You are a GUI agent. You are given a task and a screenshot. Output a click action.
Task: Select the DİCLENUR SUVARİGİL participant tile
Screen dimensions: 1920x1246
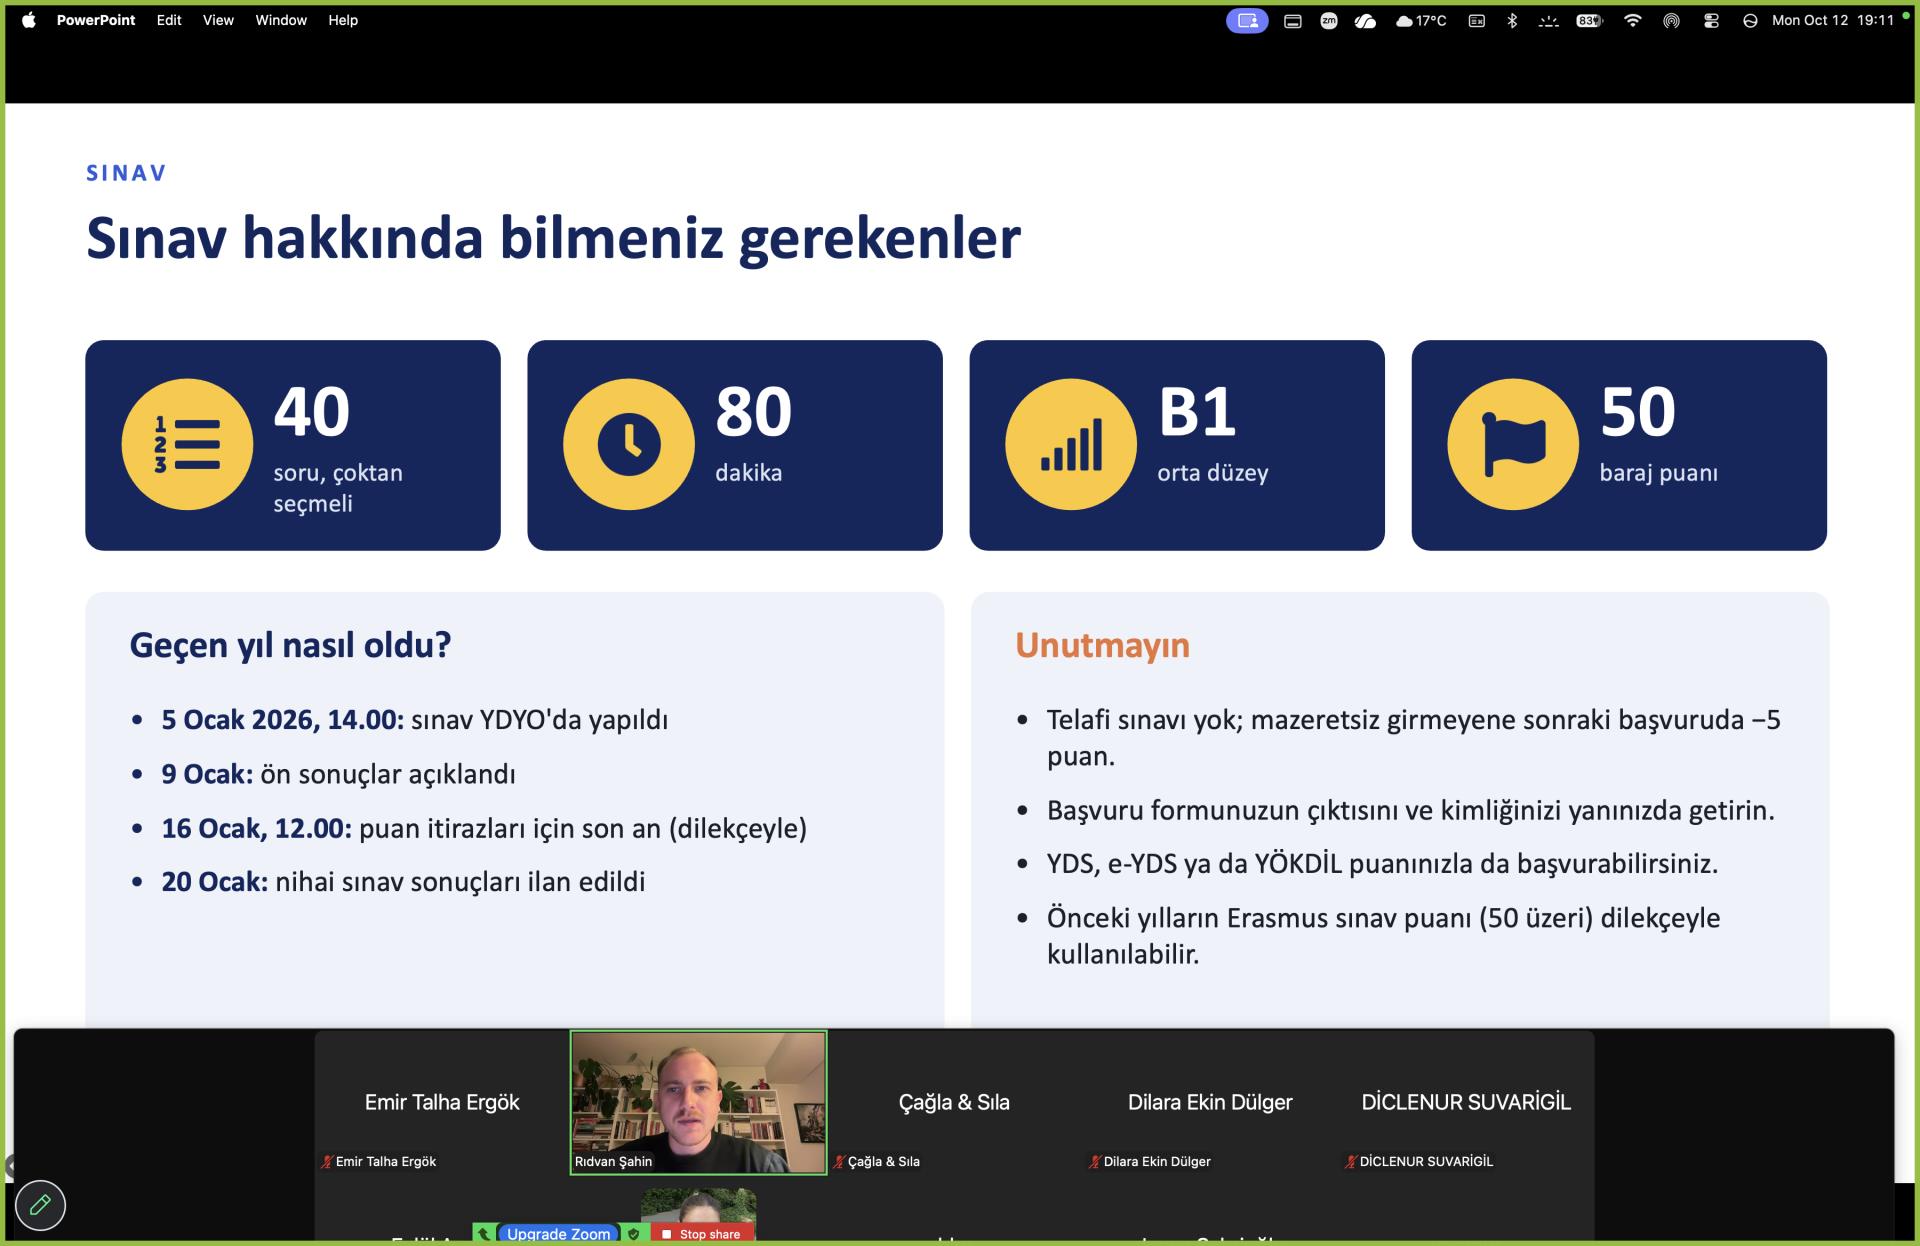1466,1102
